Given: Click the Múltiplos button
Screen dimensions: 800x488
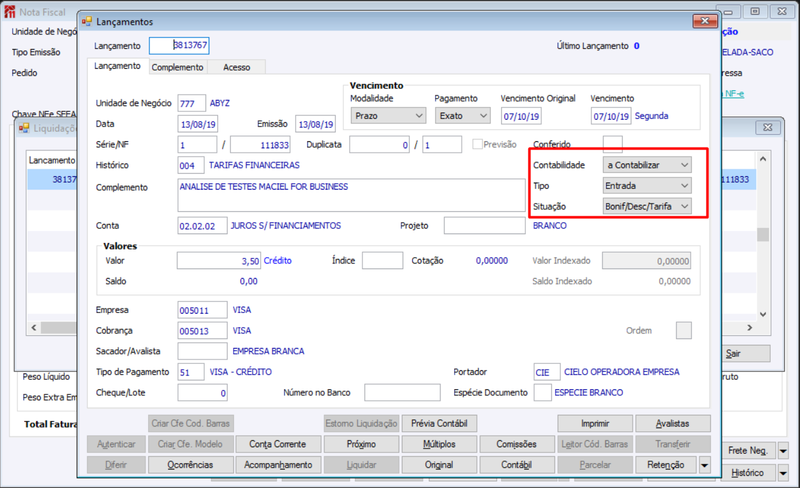Looking at the screenshot, I should pos(439,444).
